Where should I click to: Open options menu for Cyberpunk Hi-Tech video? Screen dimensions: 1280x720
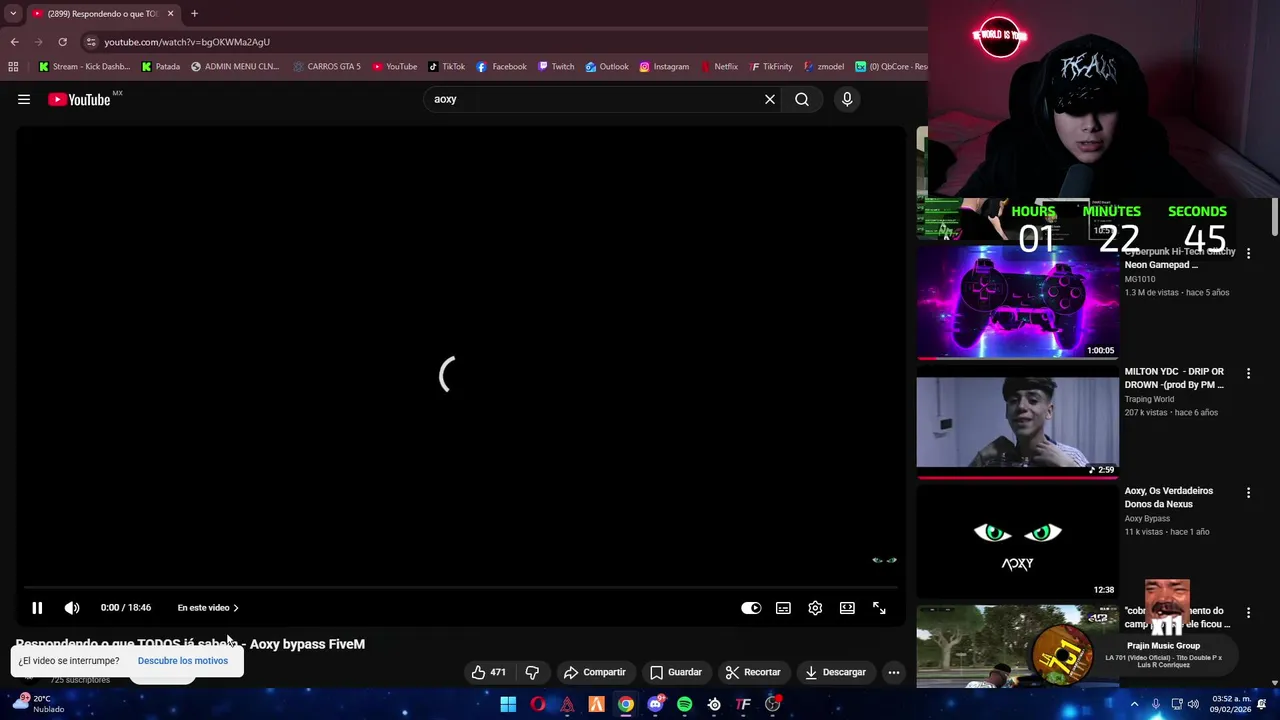pos(1248,254)
